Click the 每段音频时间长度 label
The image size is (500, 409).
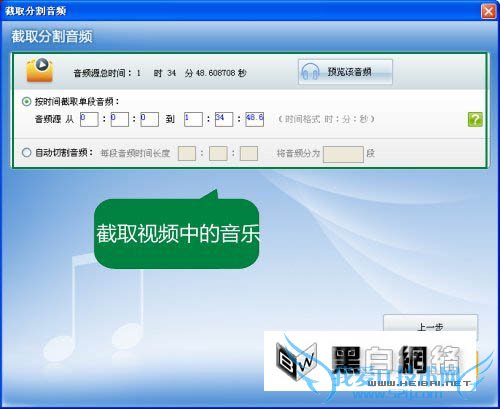click(135, 153)
